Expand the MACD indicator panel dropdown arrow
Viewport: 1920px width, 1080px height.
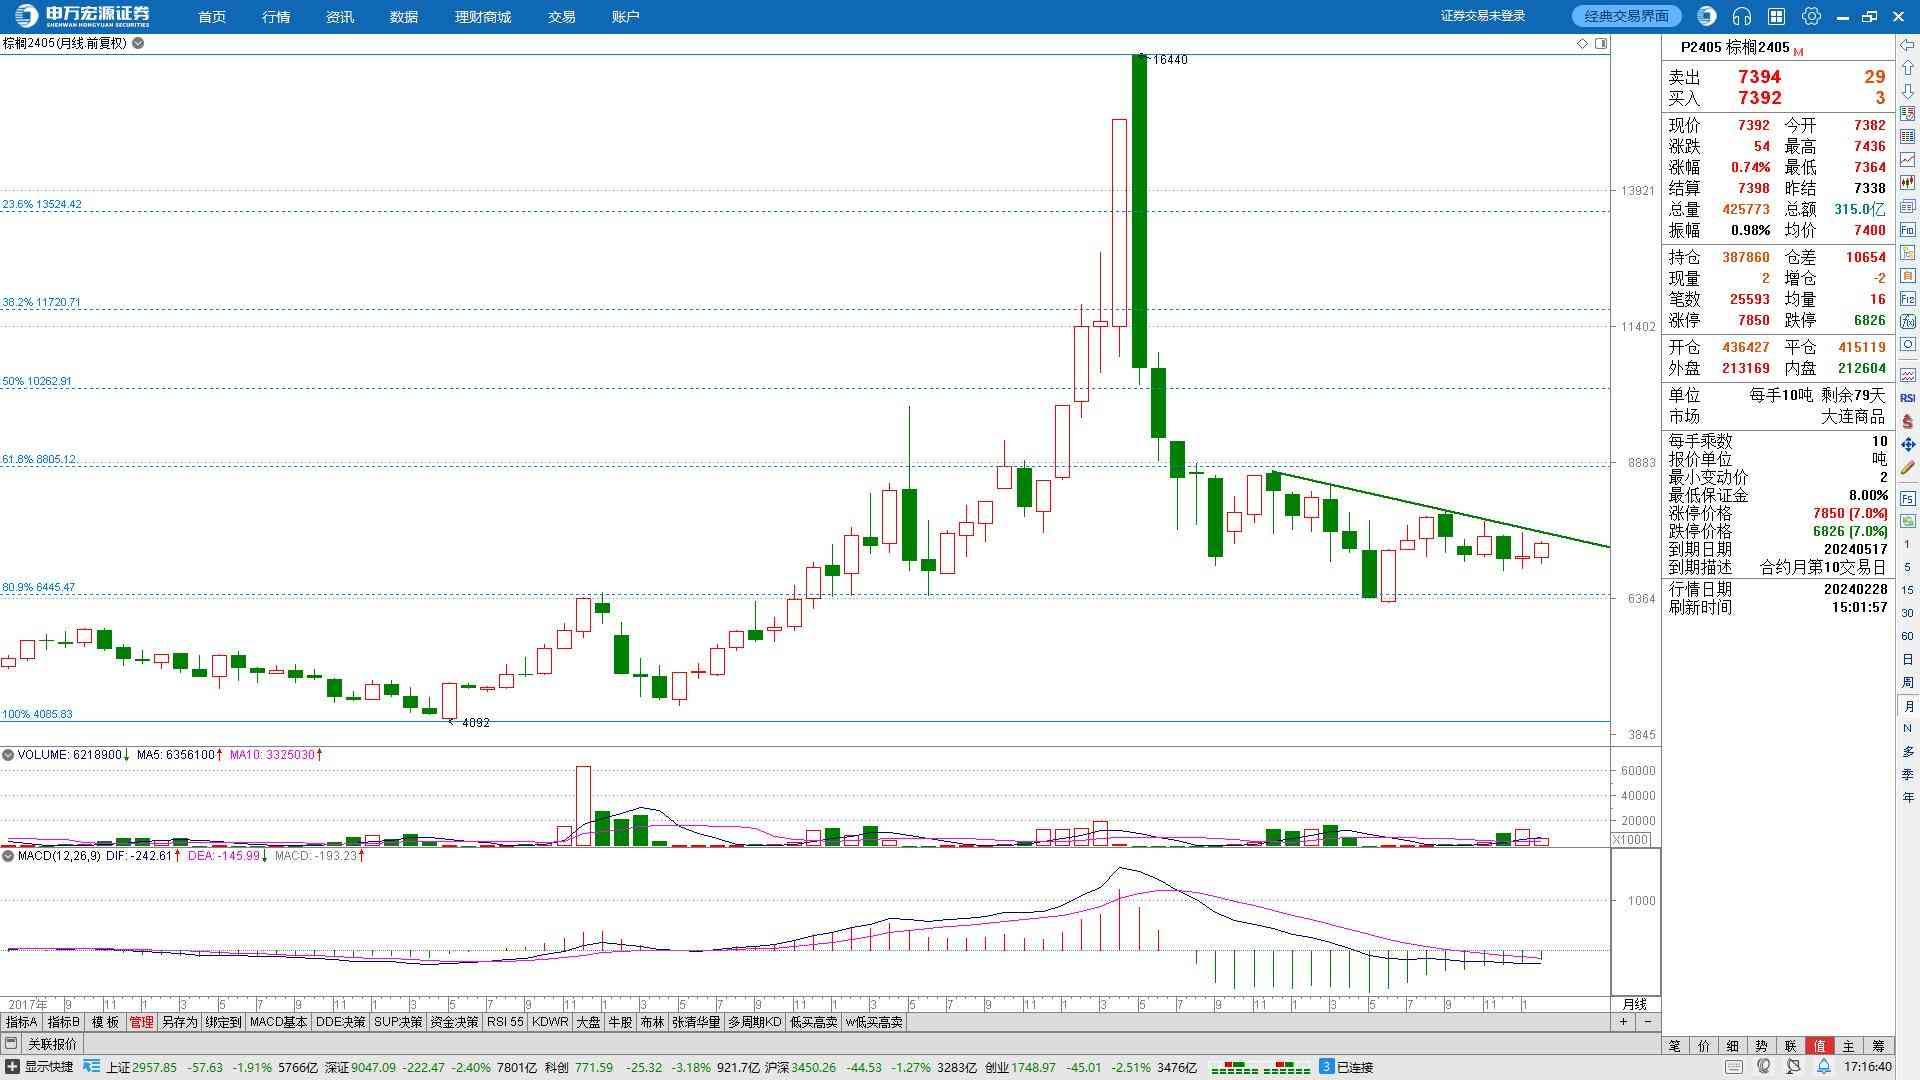point(8,856)
